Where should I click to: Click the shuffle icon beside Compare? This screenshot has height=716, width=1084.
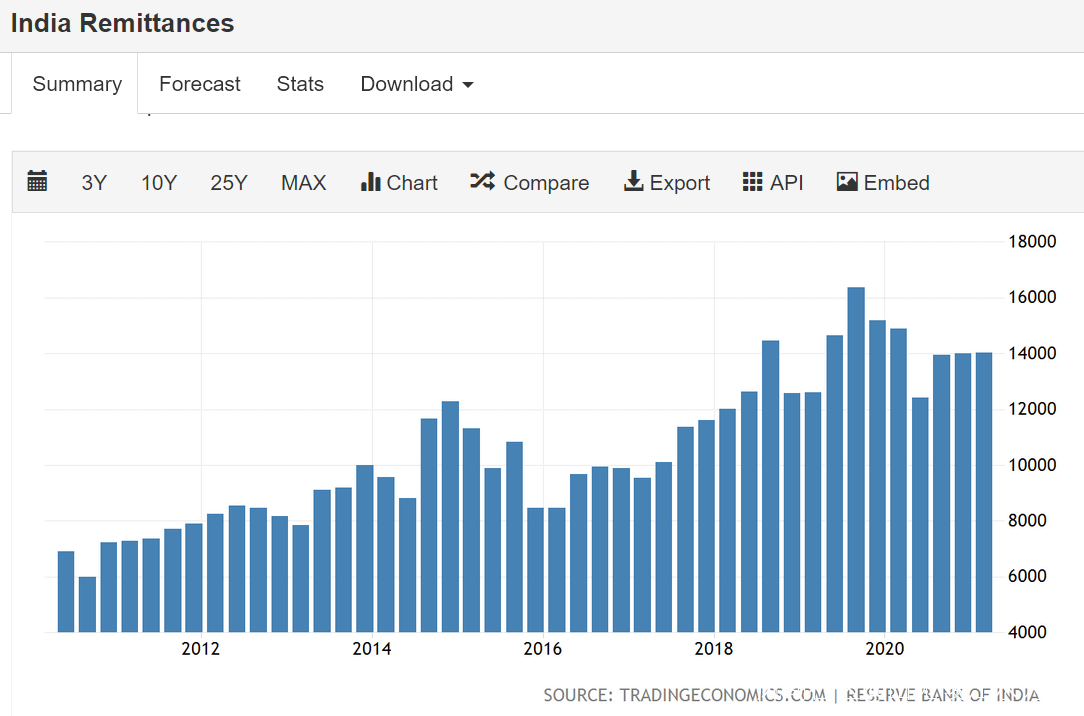click(482, 182)
